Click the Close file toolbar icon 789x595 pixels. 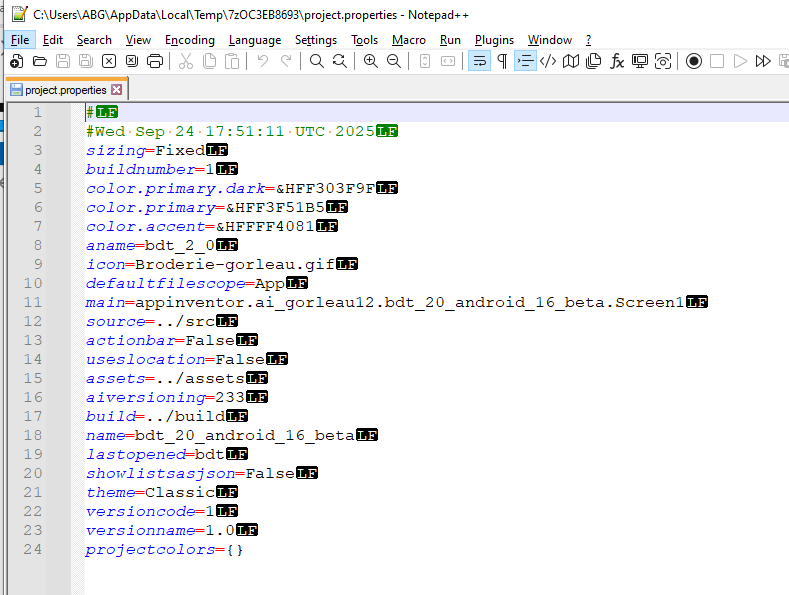[108, 61]
